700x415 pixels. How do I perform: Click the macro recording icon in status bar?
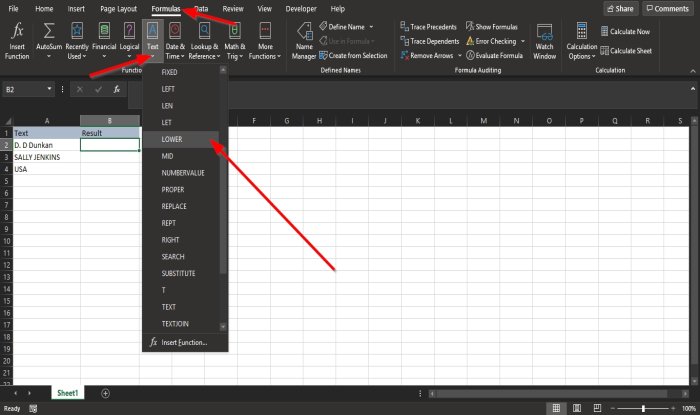33,408
